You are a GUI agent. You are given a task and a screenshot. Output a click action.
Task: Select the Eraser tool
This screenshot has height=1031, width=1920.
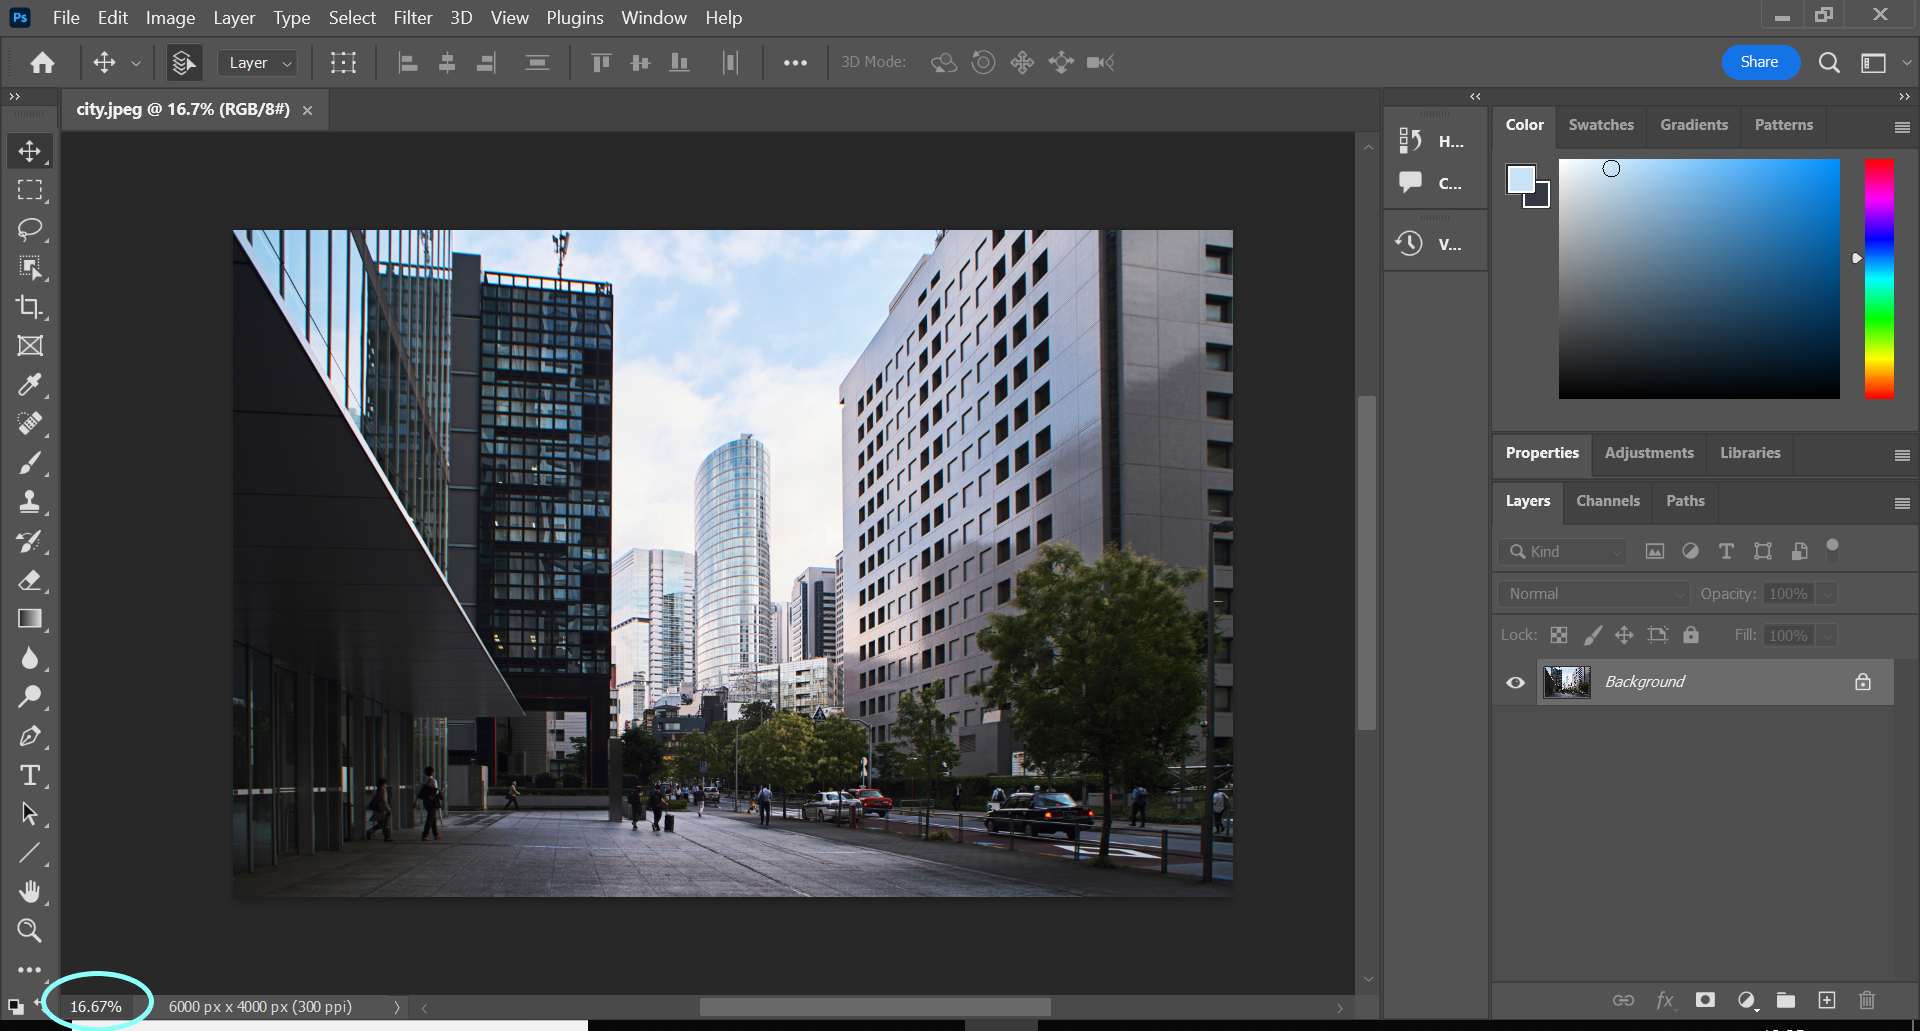[30, 580]
